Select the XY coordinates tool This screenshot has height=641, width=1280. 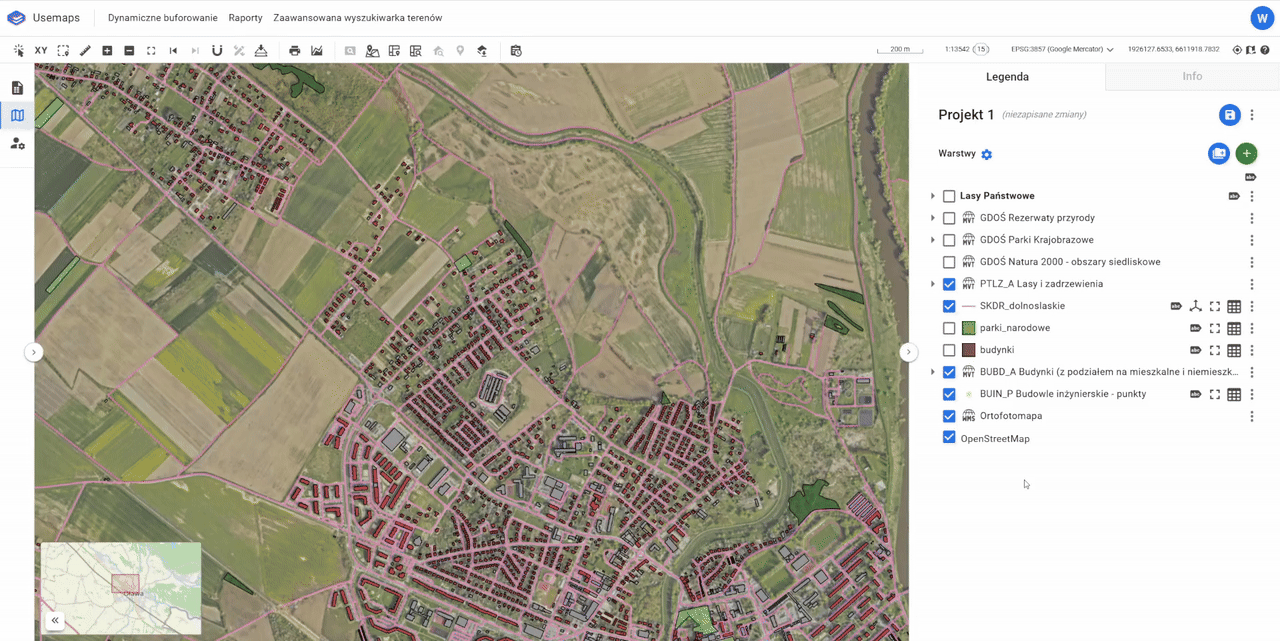click(41, 50)
